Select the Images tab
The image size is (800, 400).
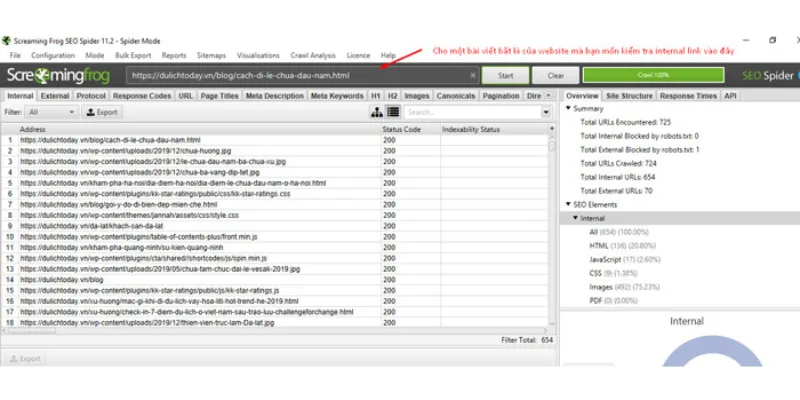pyautogui.click(x=417, y=96)
